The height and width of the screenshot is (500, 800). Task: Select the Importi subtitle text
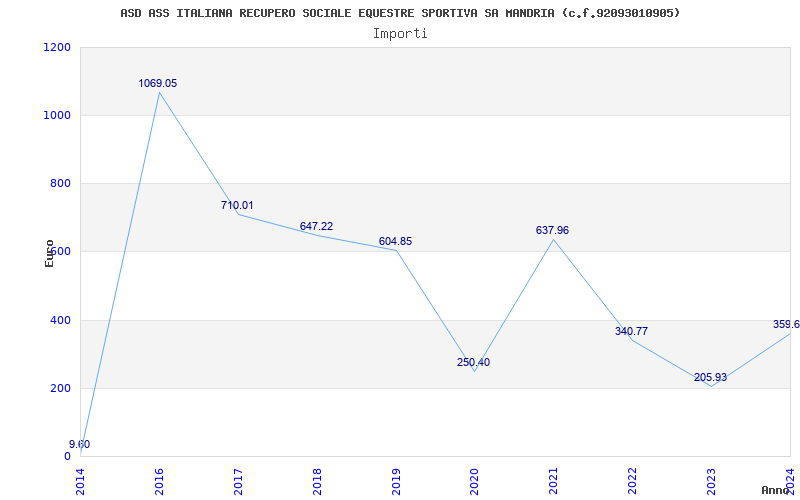[x=400, y=34]
